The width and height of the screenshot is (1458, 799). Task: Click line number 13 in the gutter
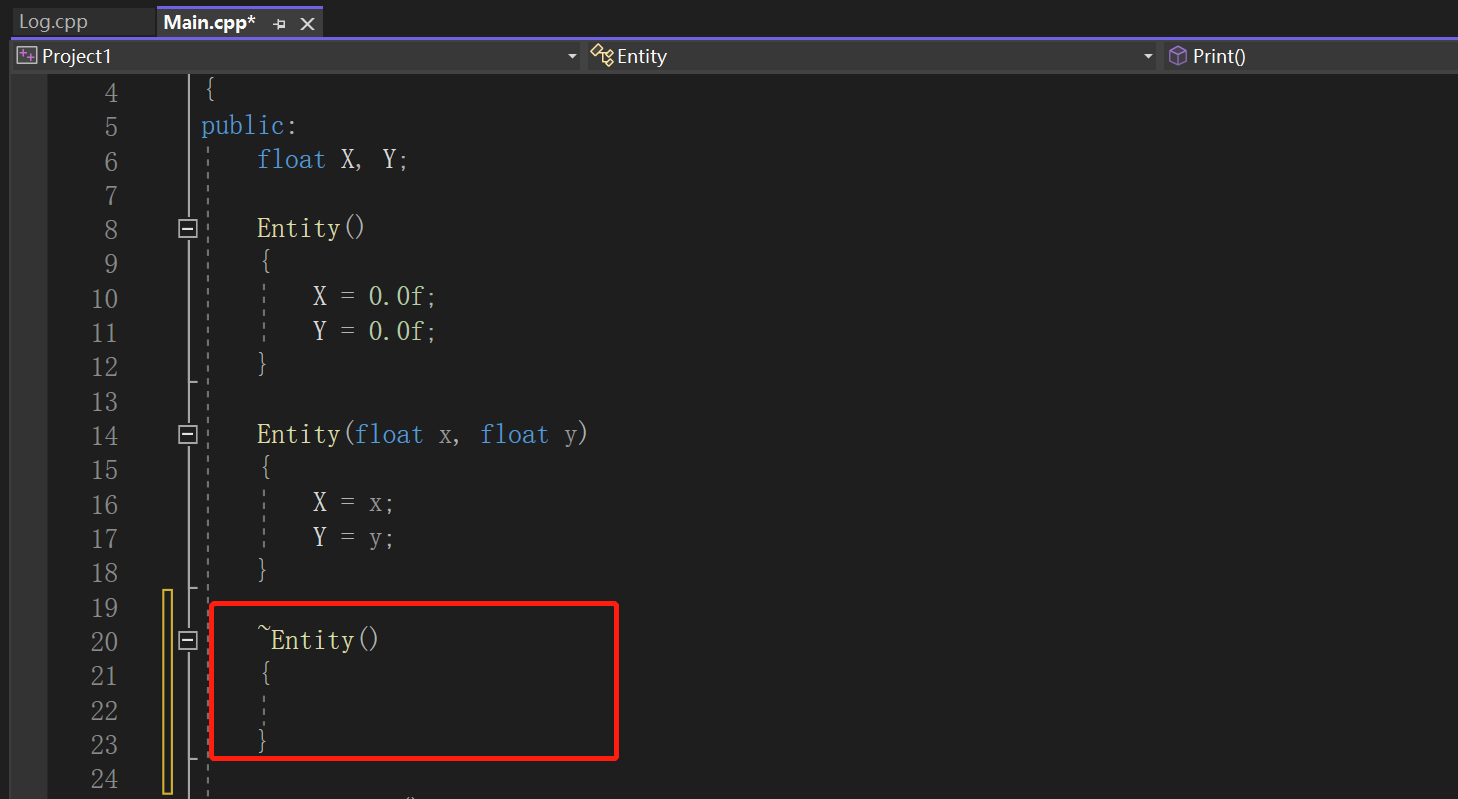pyautogui.click(x=104, y=401)
